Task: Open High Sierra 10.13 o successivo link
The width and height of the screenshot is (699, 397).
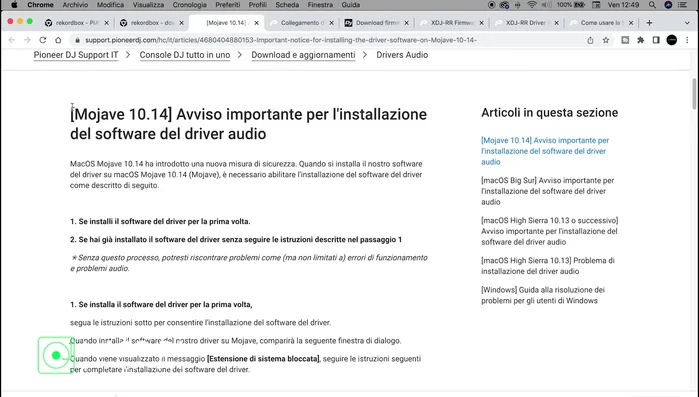Action: point(550,231)
